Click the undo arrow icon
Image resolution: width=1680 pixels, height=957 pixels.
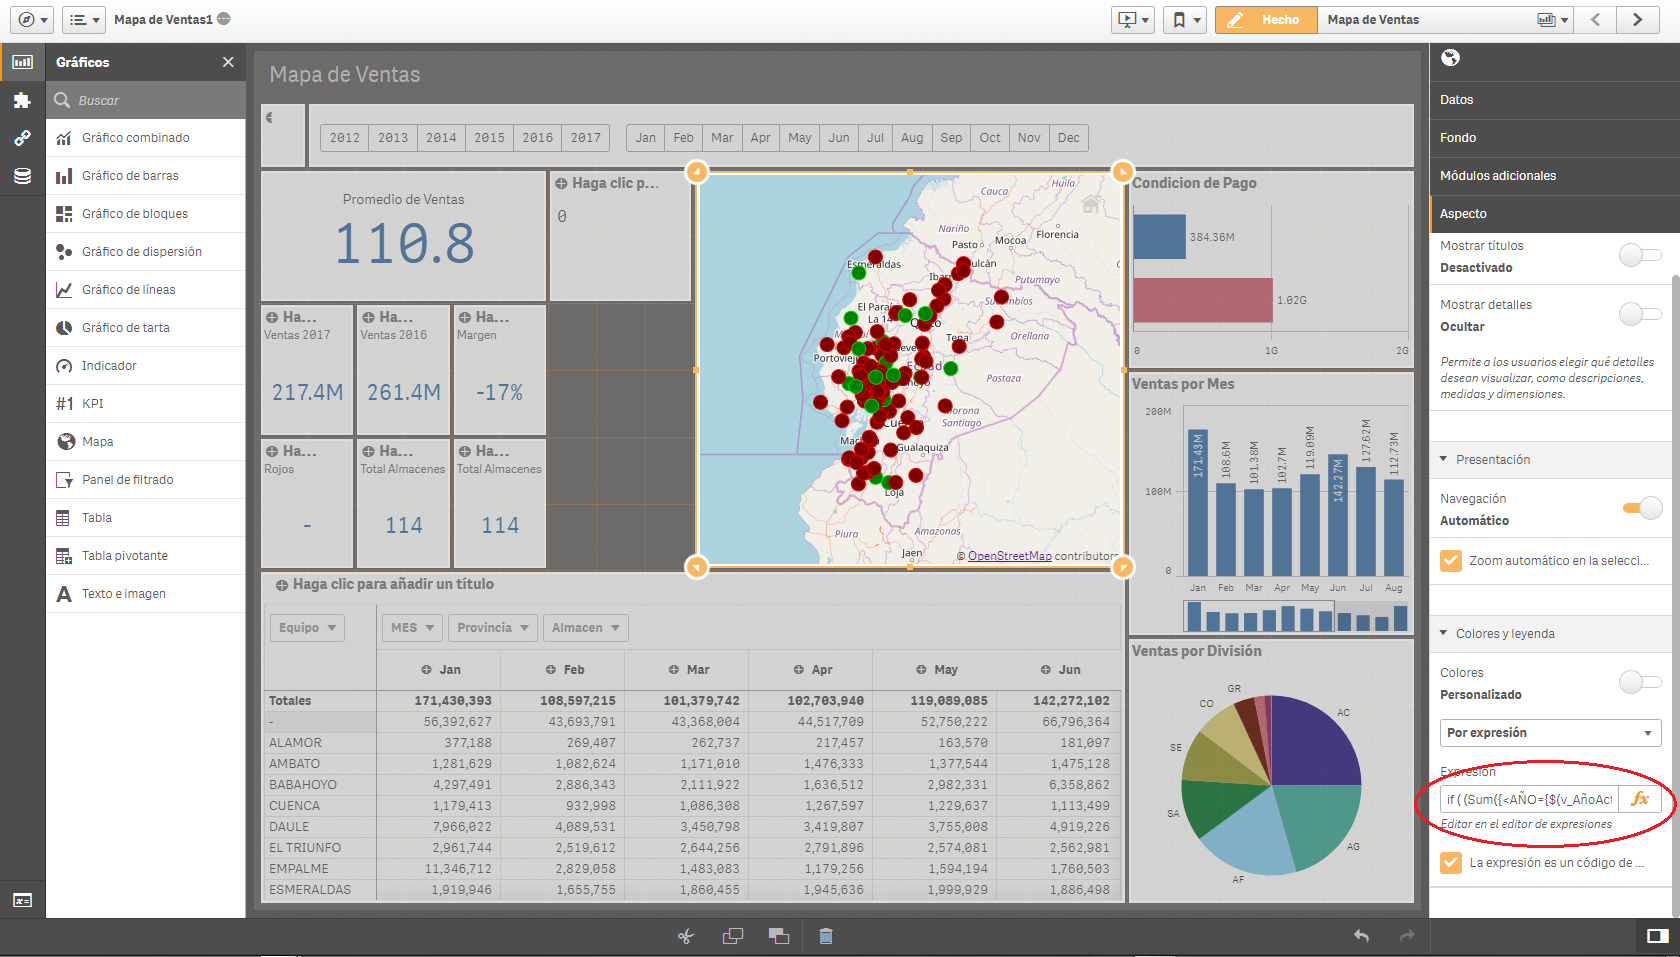[1361, 936]
